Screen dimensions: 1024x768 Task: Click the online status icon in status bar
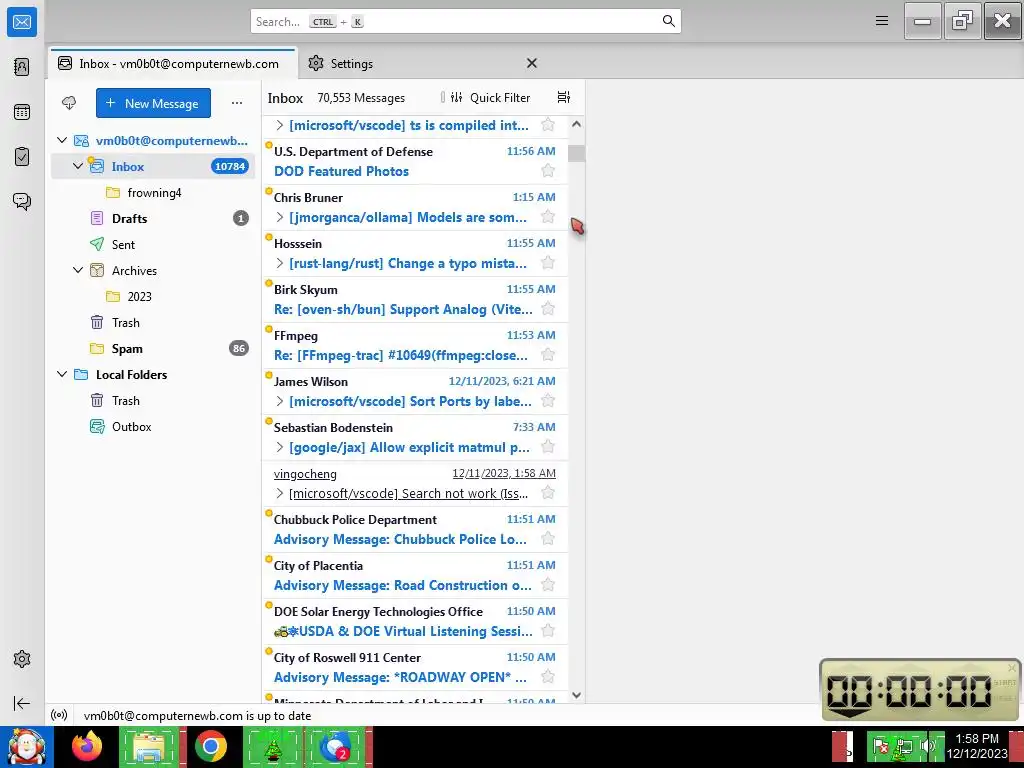pyautogui.click(x=59, y=715)
